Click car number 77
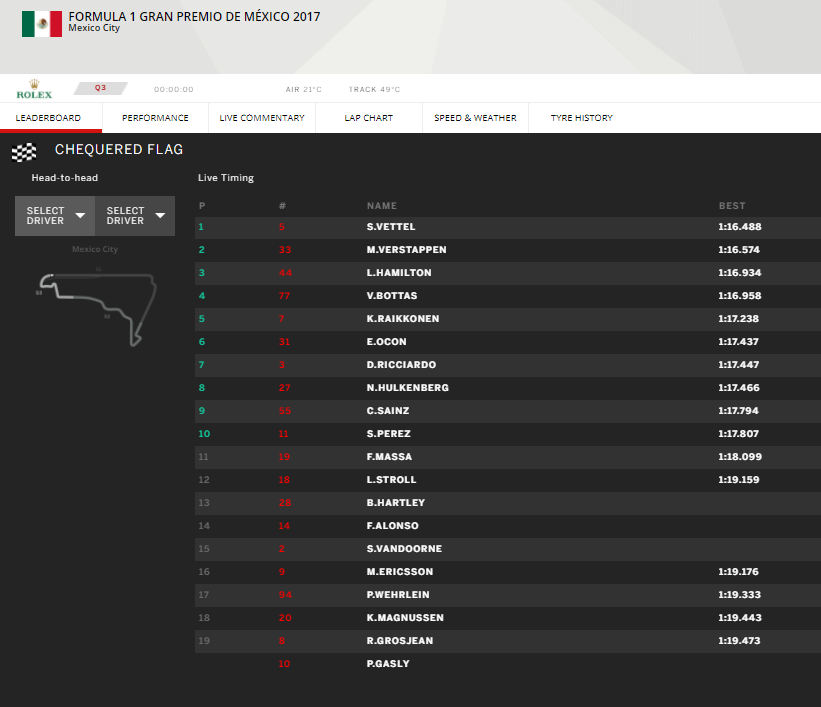The height and width of the screenshot is (707, 821). tap(284, 296)
